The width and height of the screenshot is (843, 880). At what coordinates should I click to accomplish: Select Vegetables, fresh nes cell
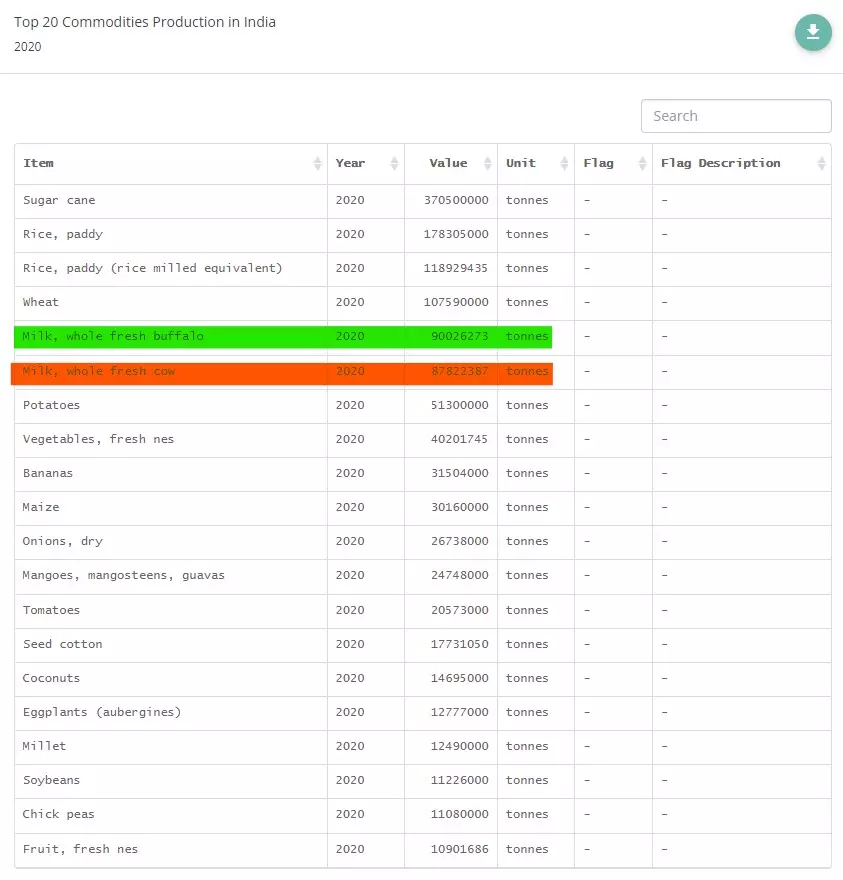click(x=171, y=440)
